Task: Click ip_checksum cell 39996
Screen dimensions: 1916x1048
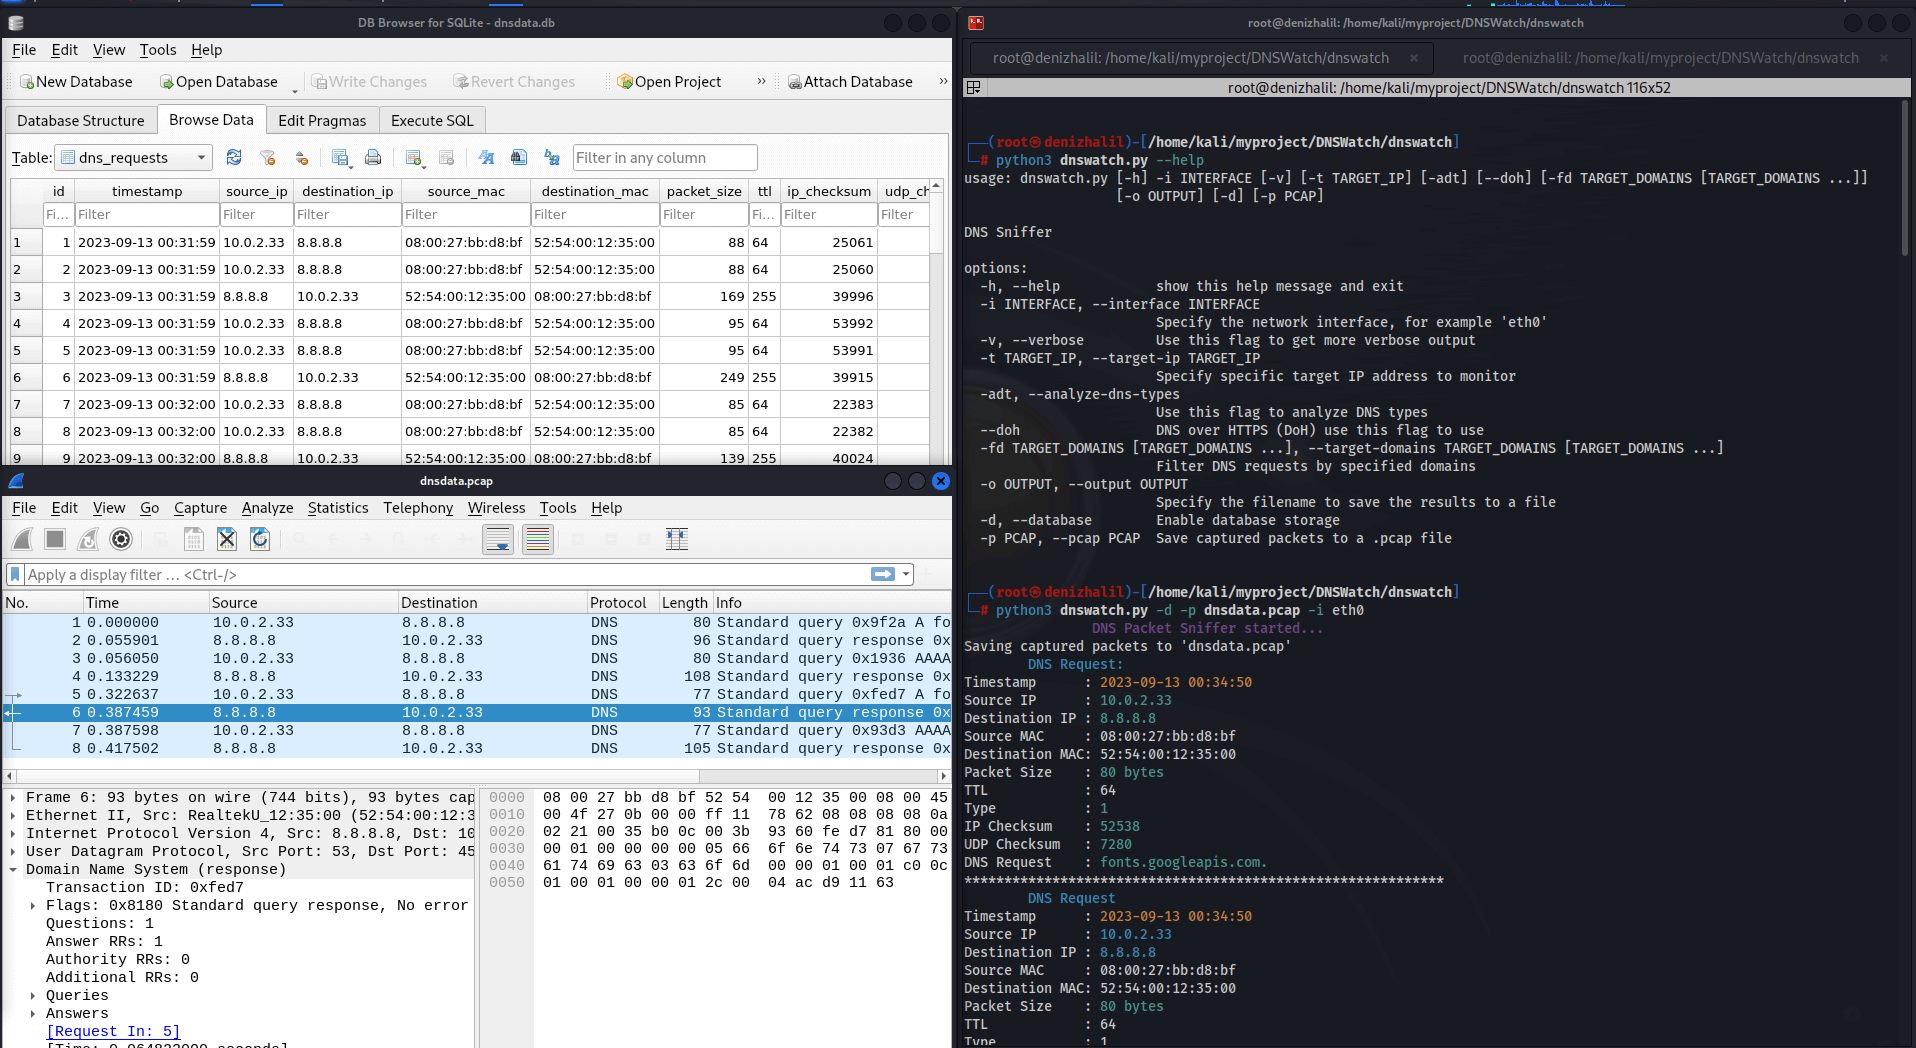Action: coord(828,296)
